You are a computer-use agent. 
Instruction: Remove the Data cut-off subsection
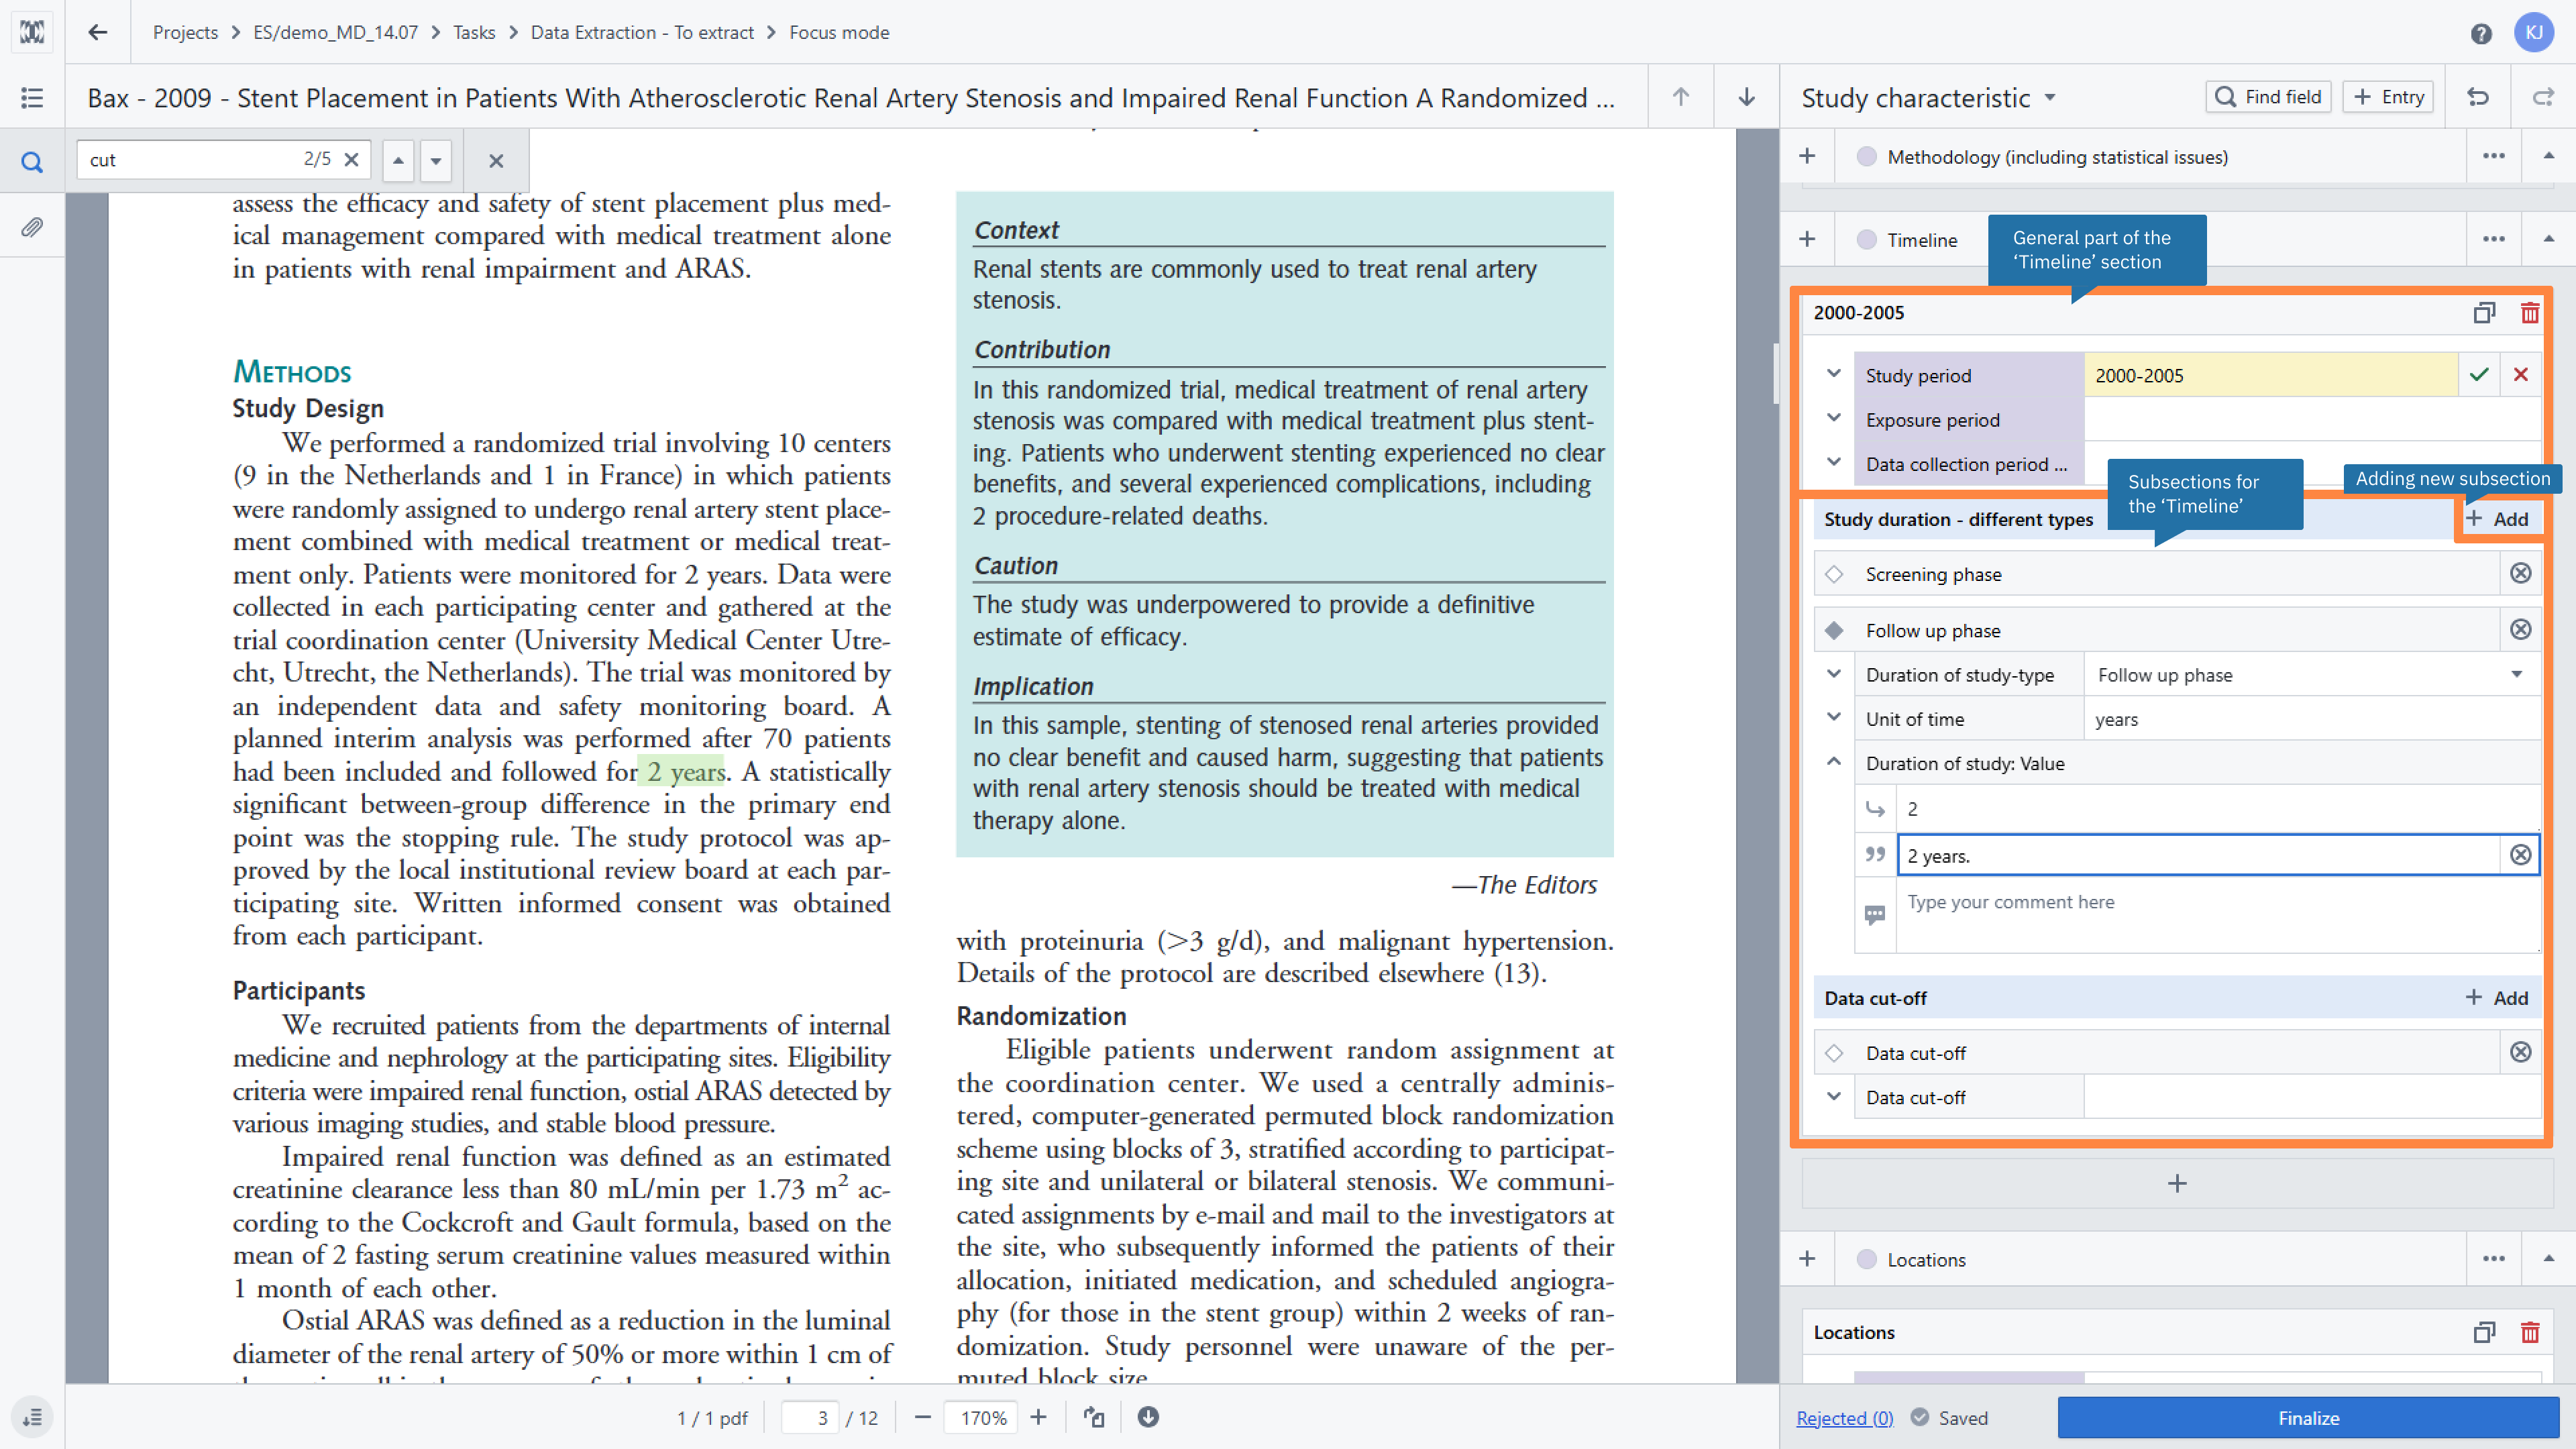pyautogui.click(x=2521, y=1052)
